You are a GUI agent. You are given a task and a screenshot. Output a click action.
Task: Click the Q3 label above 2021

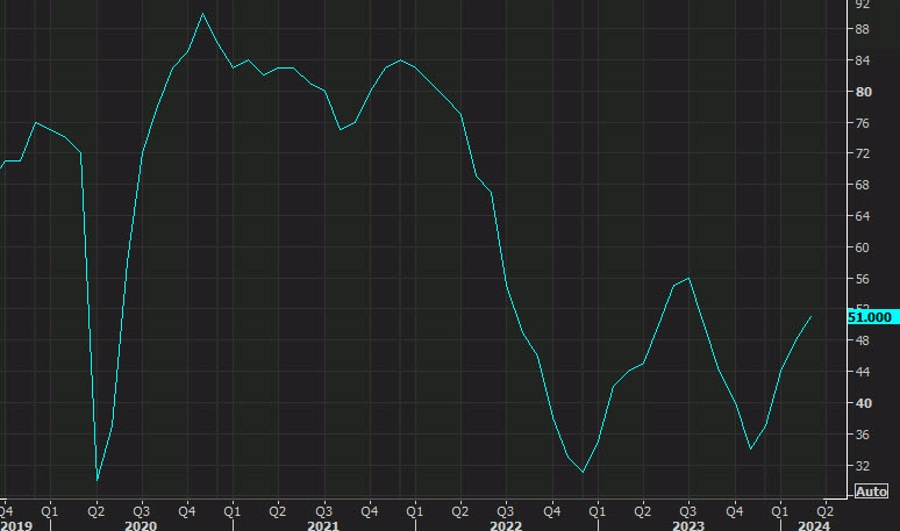[324, 511]
